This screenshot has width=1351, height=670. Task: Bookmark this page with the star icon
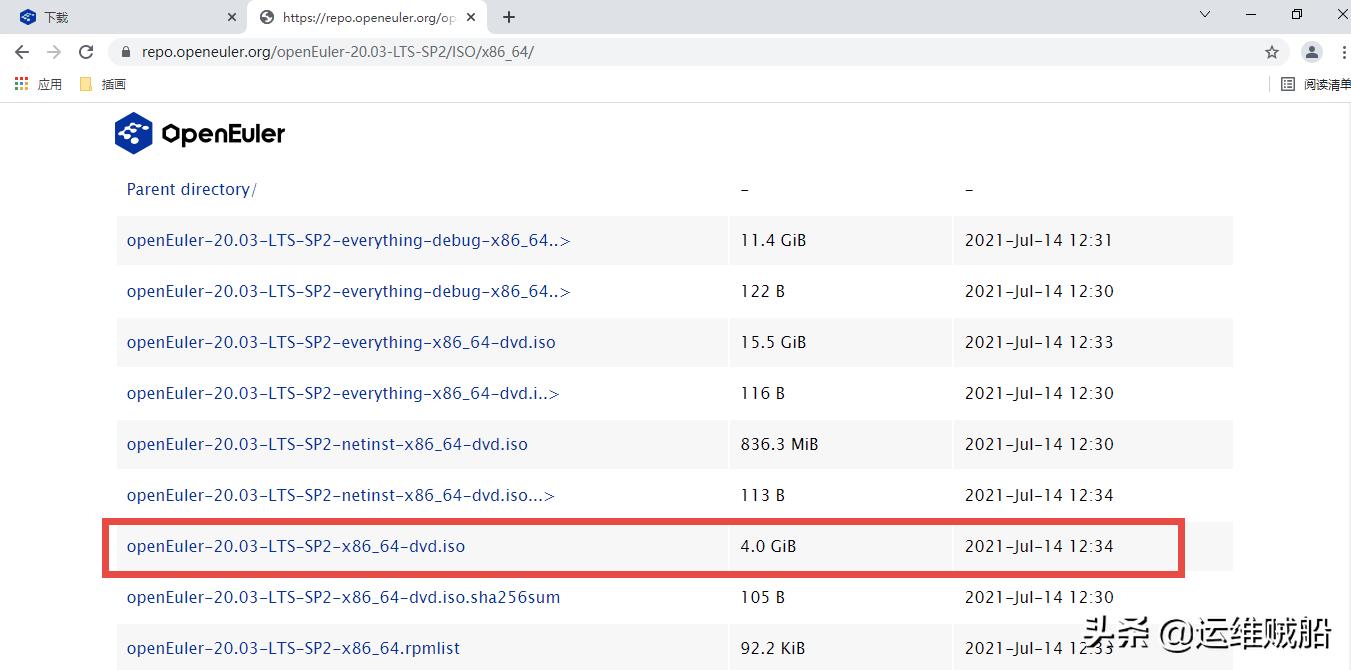pyautogui.click(x=1271, y=52)
